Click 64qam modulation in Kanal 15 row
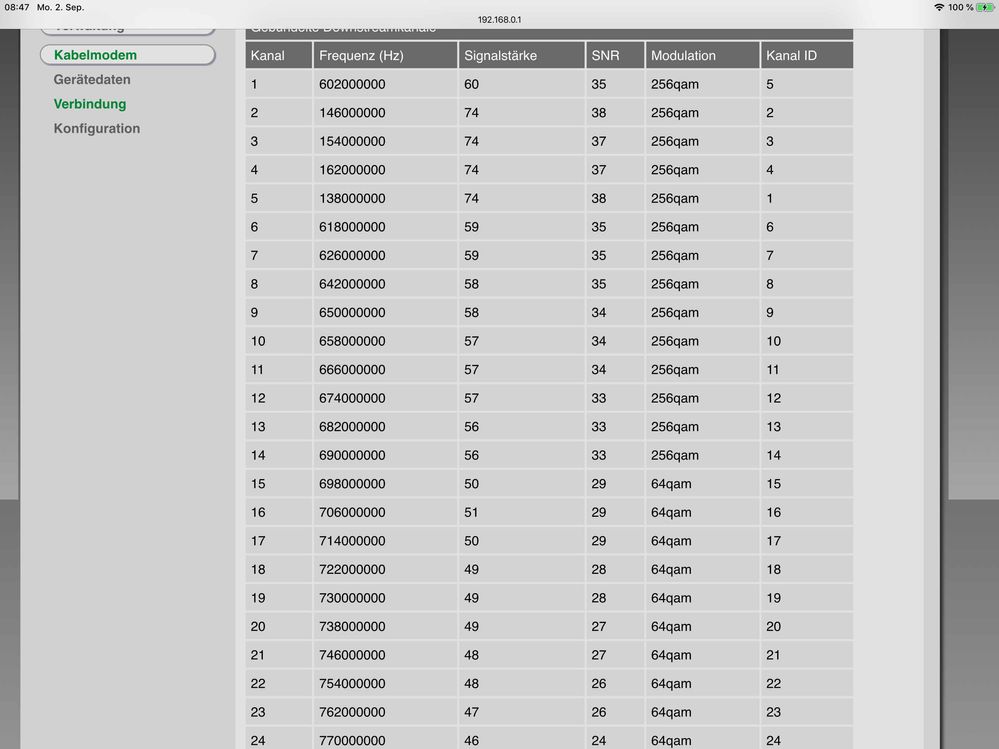Viewport: 999px width, 749px height. coord(702,483)
